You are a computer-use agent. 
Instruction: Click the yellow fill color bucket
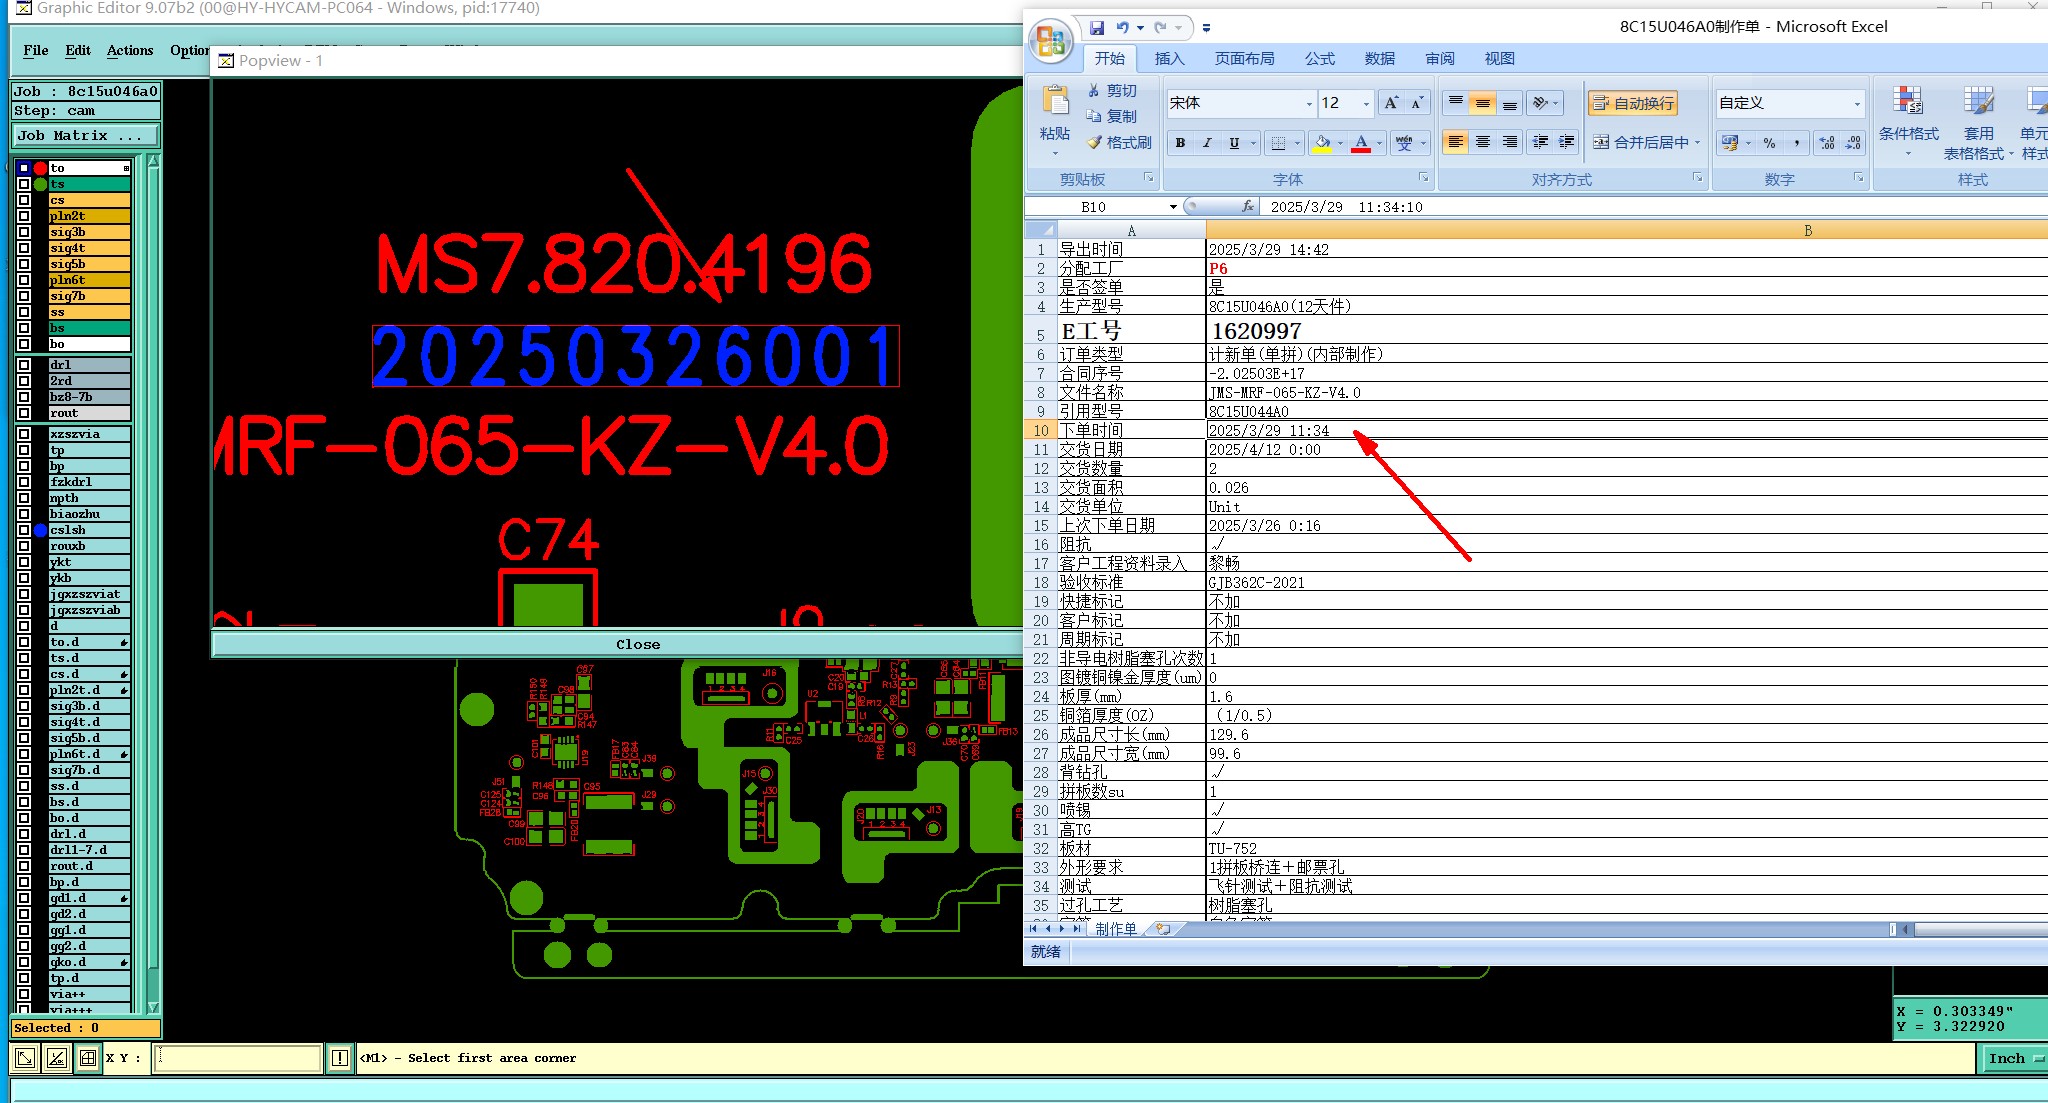pyautogui.click(x=1322, y=143)
